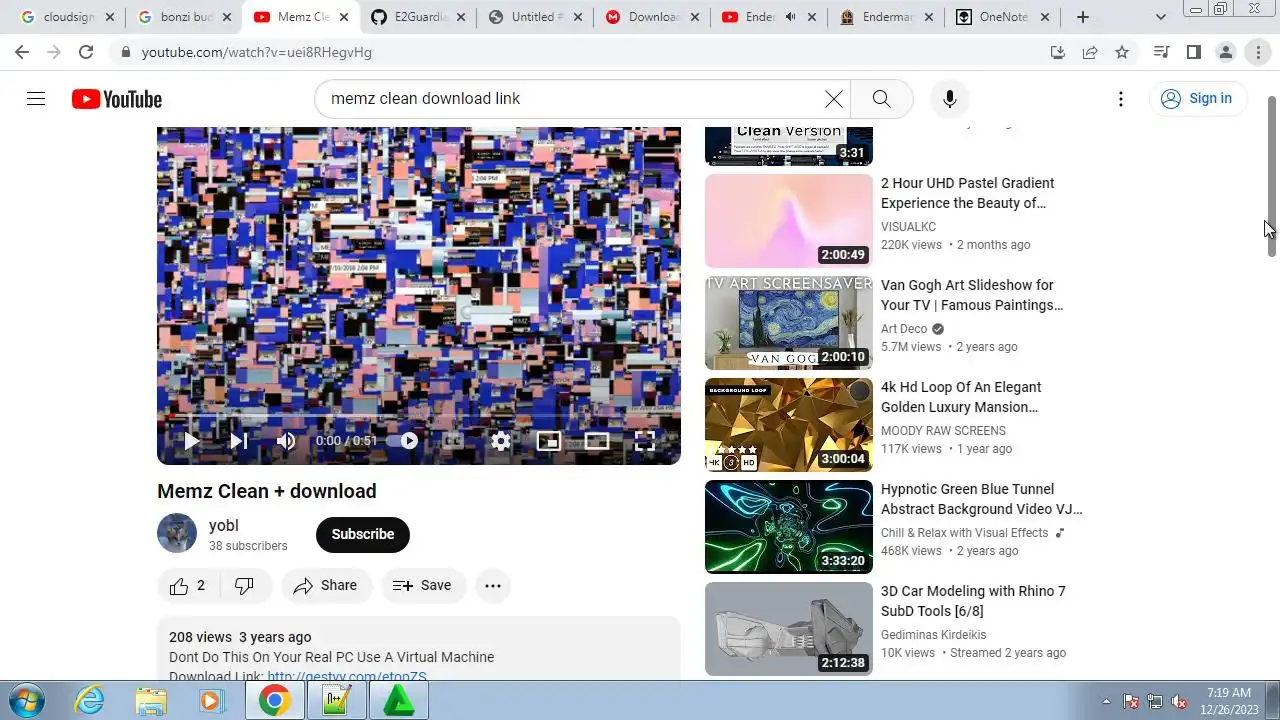Open Windows Explorer folder in taskbar
Screen dimensions: 1280x720
click(x=150, y=701)
